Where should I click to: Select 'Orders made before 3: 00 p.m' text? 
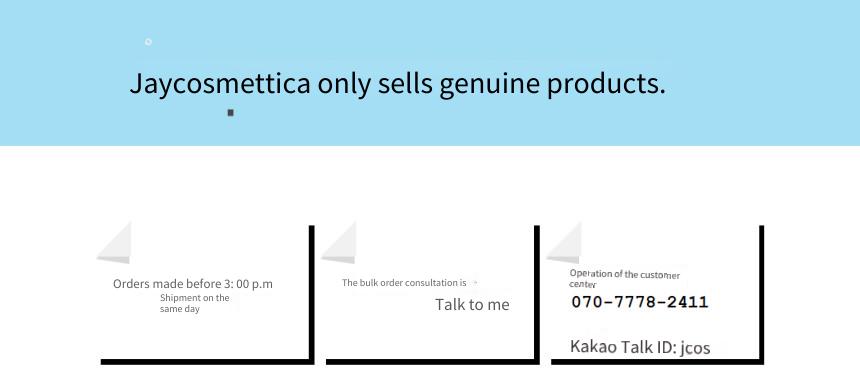[x=193, y=284]
